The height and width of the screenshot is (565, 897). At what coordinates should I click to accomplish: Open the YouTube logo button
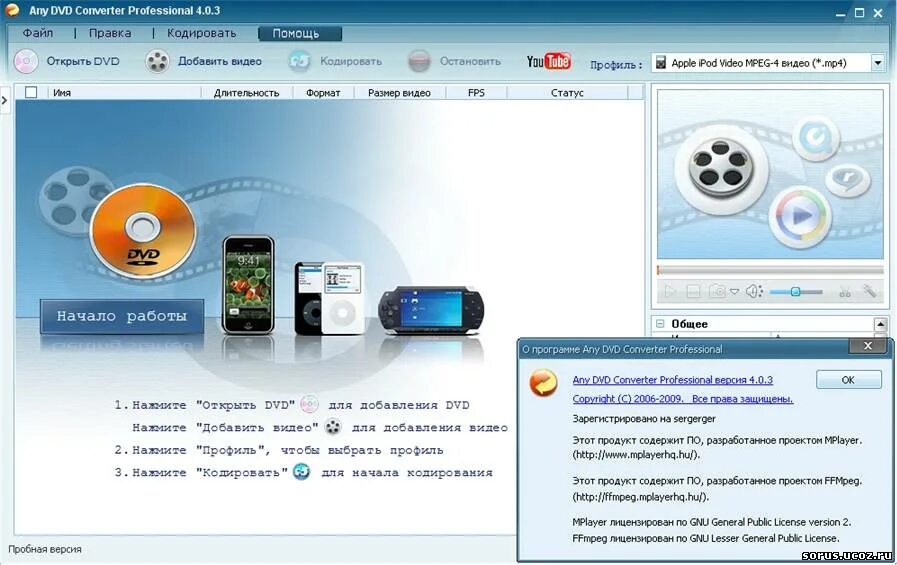pyautogui.click(x=549, y=61)
